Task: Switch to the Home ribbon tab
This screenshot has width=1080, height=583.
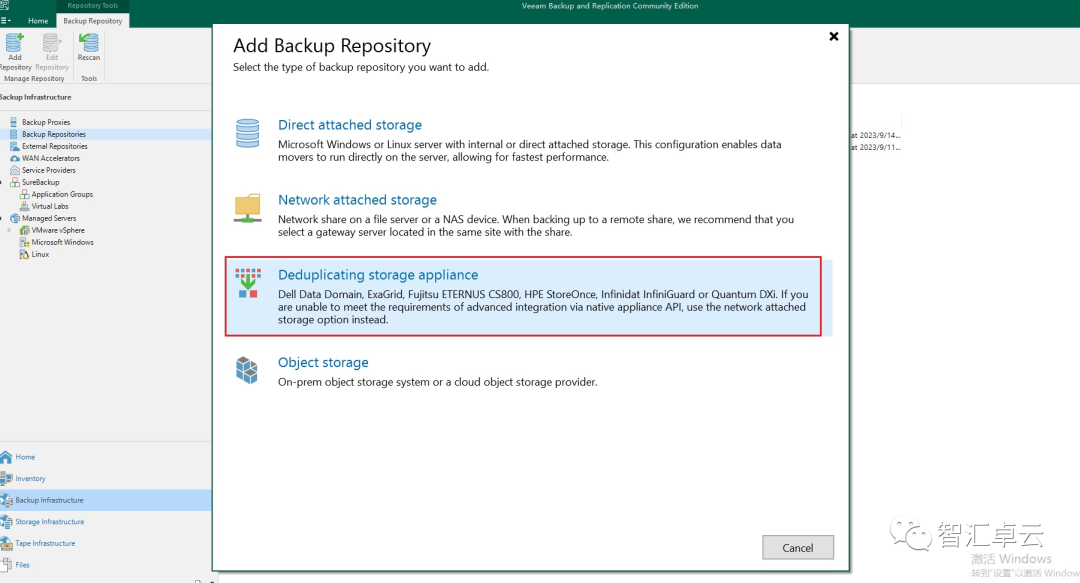Action: 37,20
